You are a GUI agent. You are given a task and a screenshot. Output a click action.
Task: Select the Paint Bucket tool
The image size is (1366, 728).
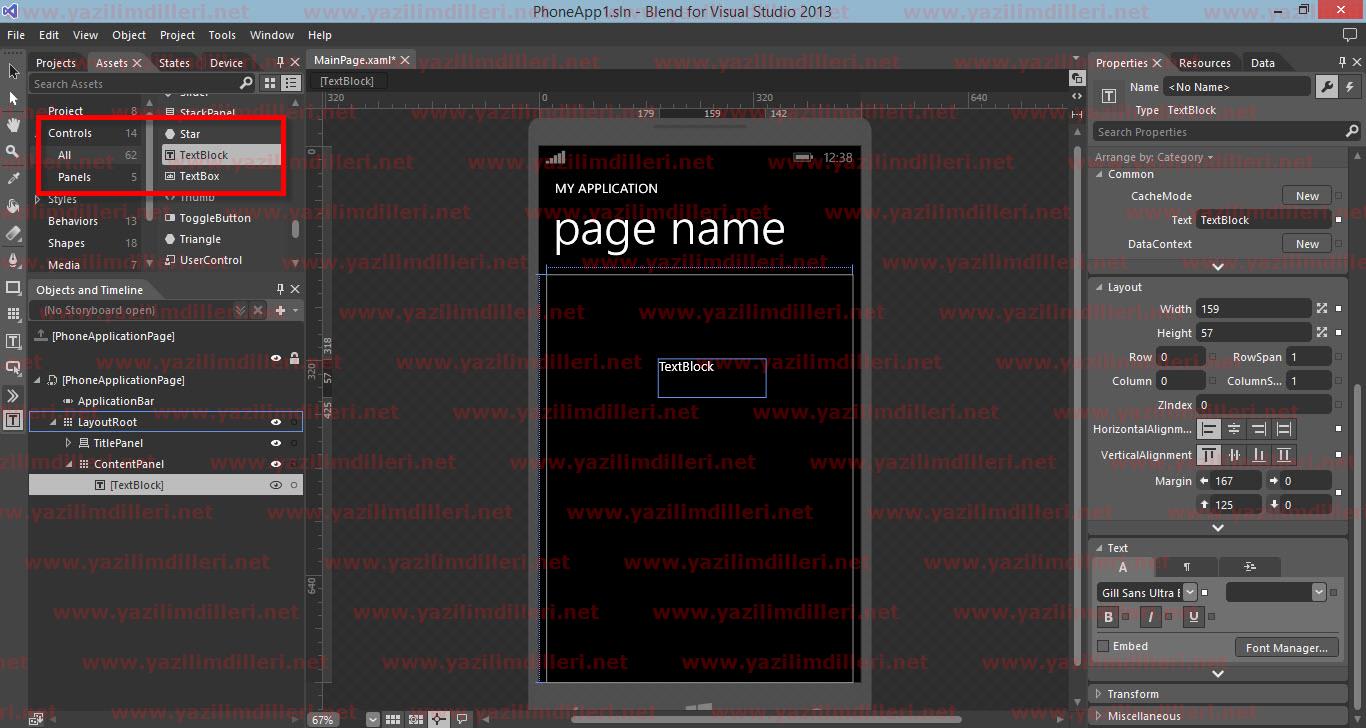(13, 206)
